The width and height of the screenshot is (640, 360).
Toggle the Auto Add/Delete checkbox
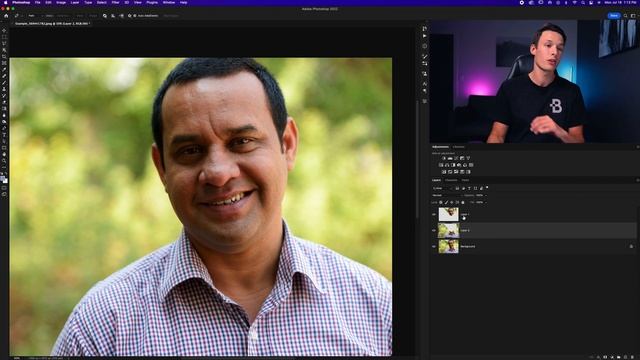135,16
